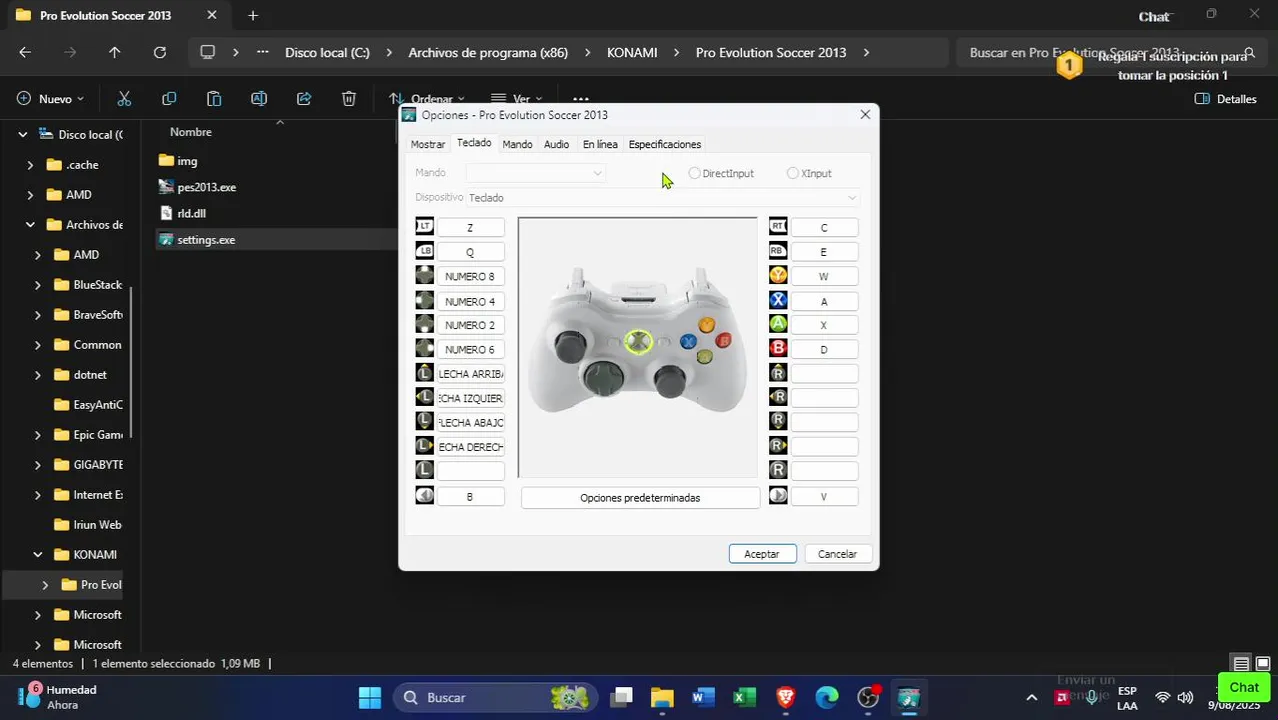Click the RT key field showing C
The height and width of the screenshot is (720, 1278).
[x=824, y=228]
